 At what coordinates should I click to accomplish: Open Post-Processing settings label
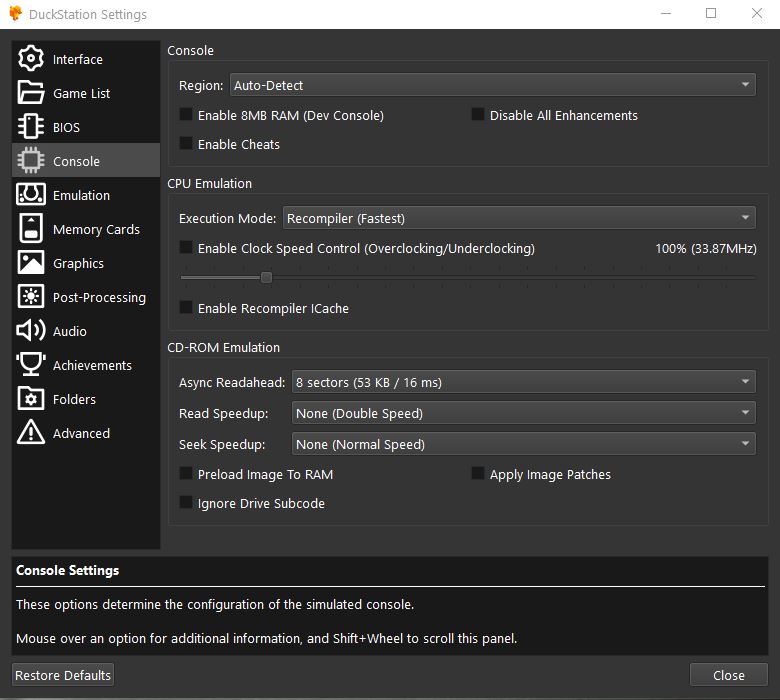(99, 298)
